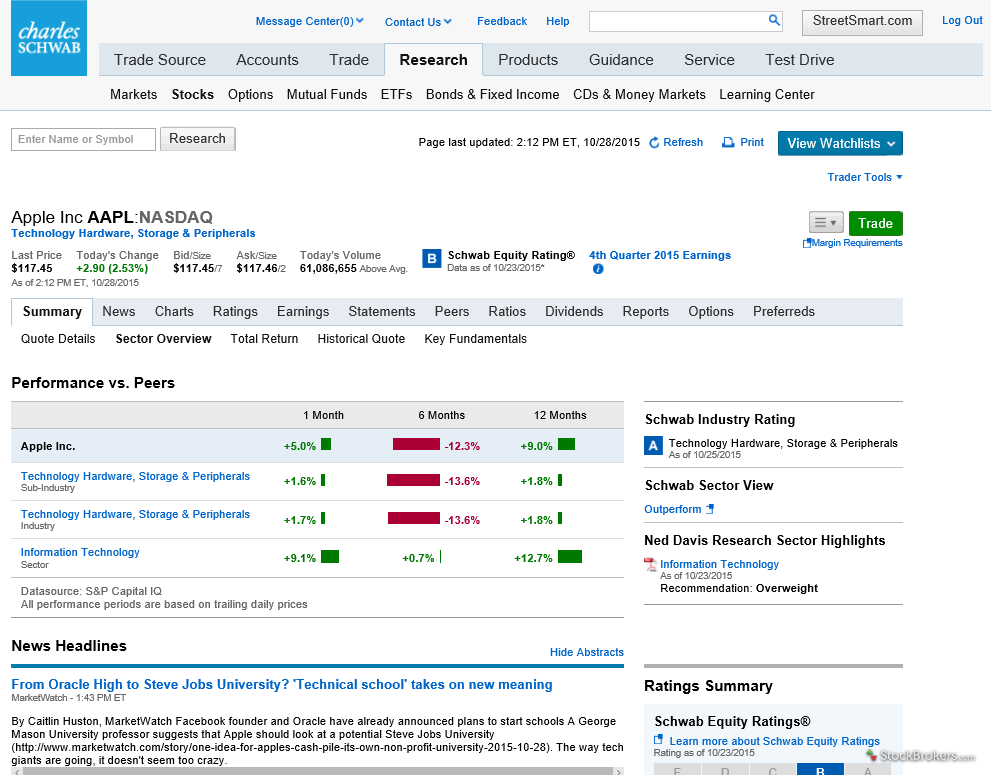991x775 pixels.
Task: Select the Dividends tab
Action: click(x=574, y=312)
